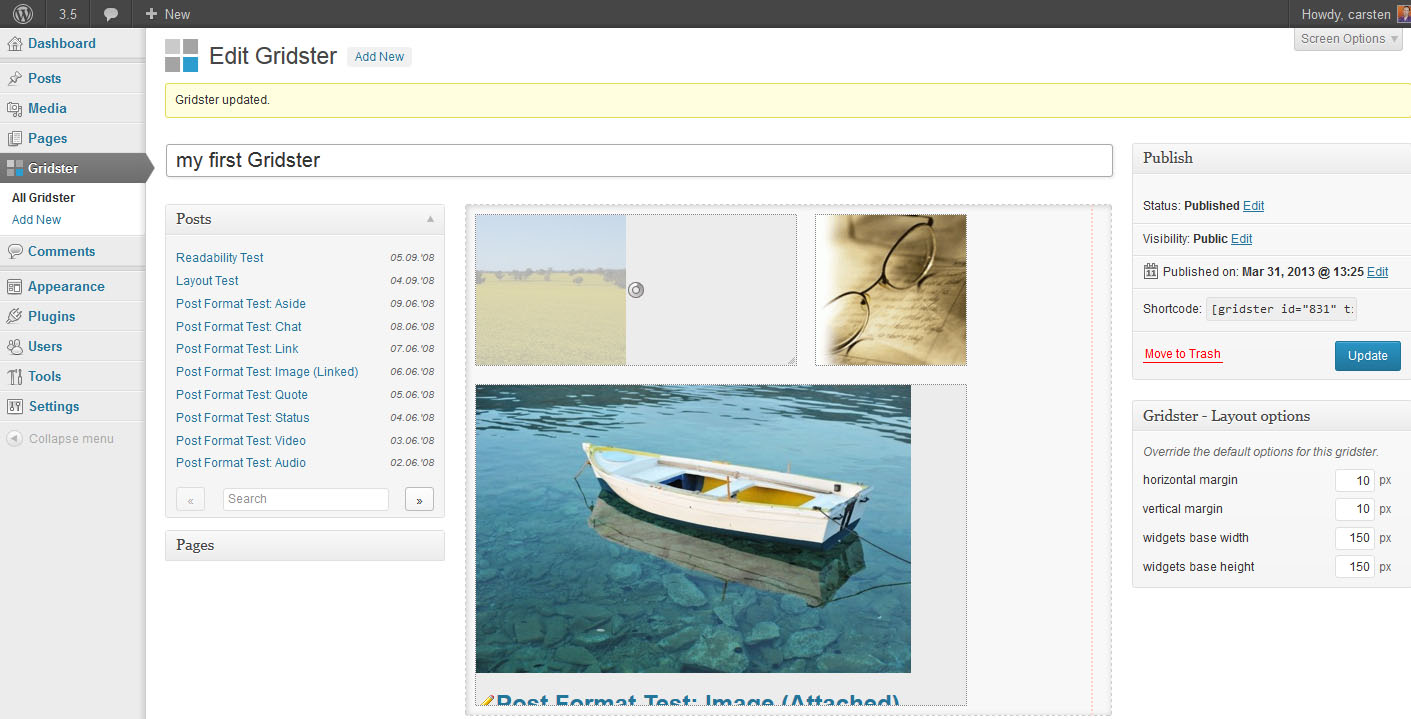Image resolution: width=1411 pixels, height=719 pixels.
Task: Click the Gridster grid icon in sidebar
Action: pyautogui.click(x=14, y=168)
